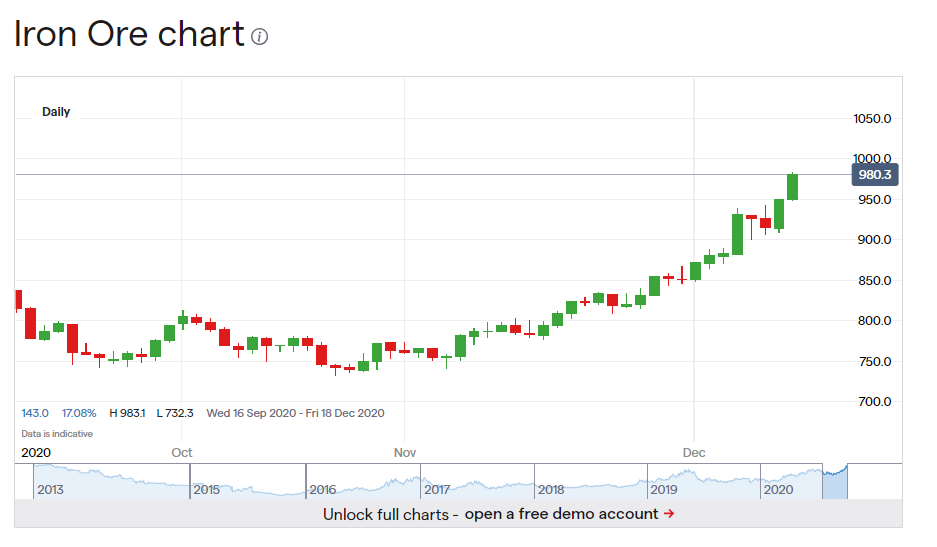Click the Oct label on the date axis
The height and width of the screenshot is (547, 937).
pyautogui.click(x=182, y=453)
